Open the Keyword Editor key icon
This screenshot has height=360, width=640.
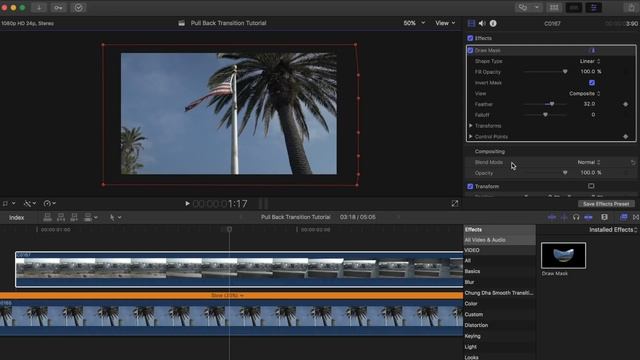point(58,7)
